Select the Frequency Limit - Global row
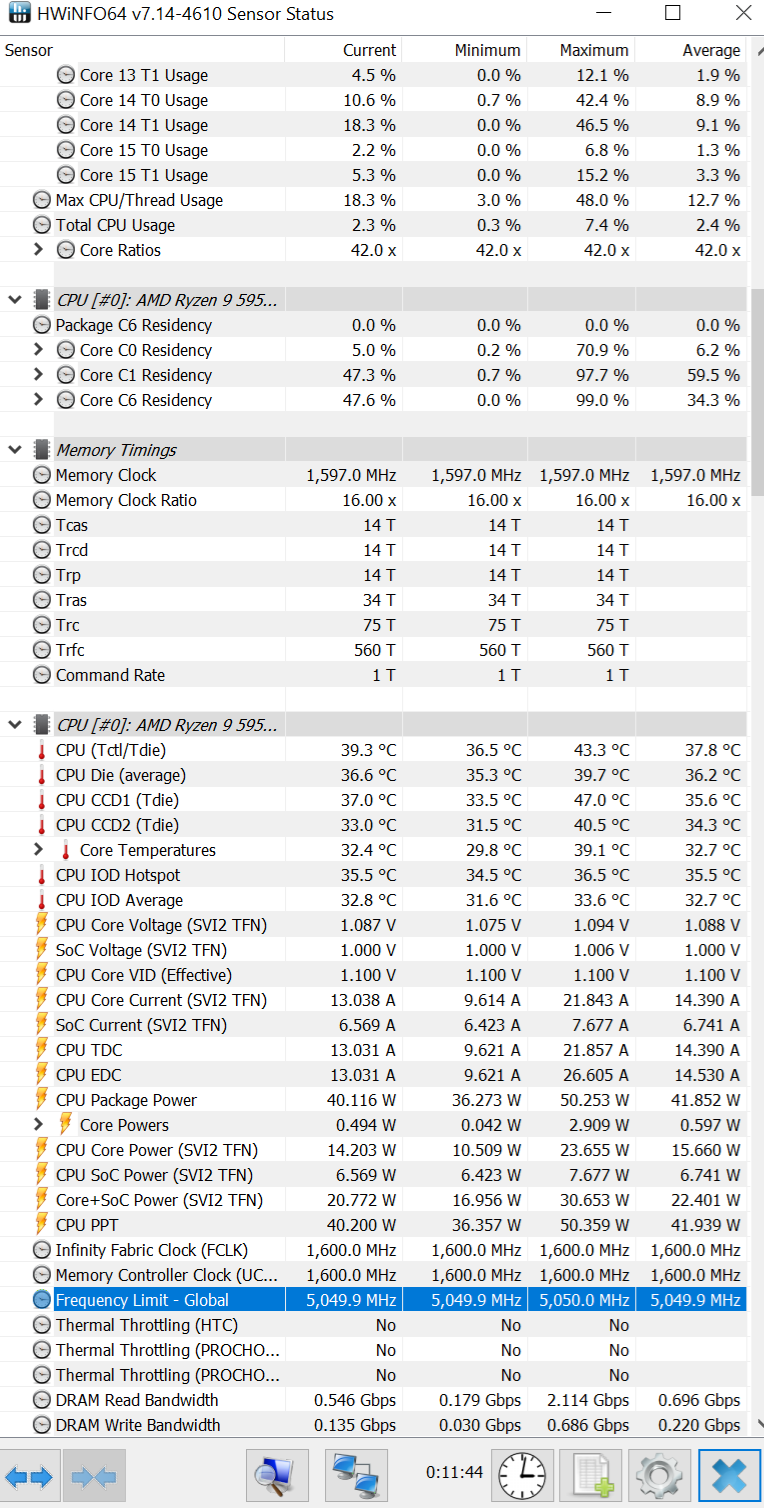Screen dimensions: 764x1508 point(373,1300)
